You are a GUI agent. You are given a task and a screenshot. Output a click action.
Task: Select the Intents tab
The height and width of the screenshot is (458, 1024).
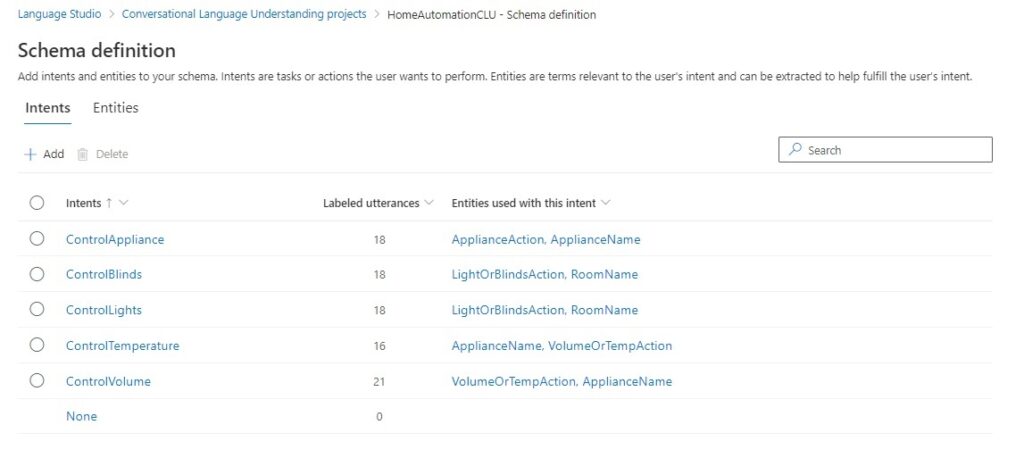coord(47,108)
